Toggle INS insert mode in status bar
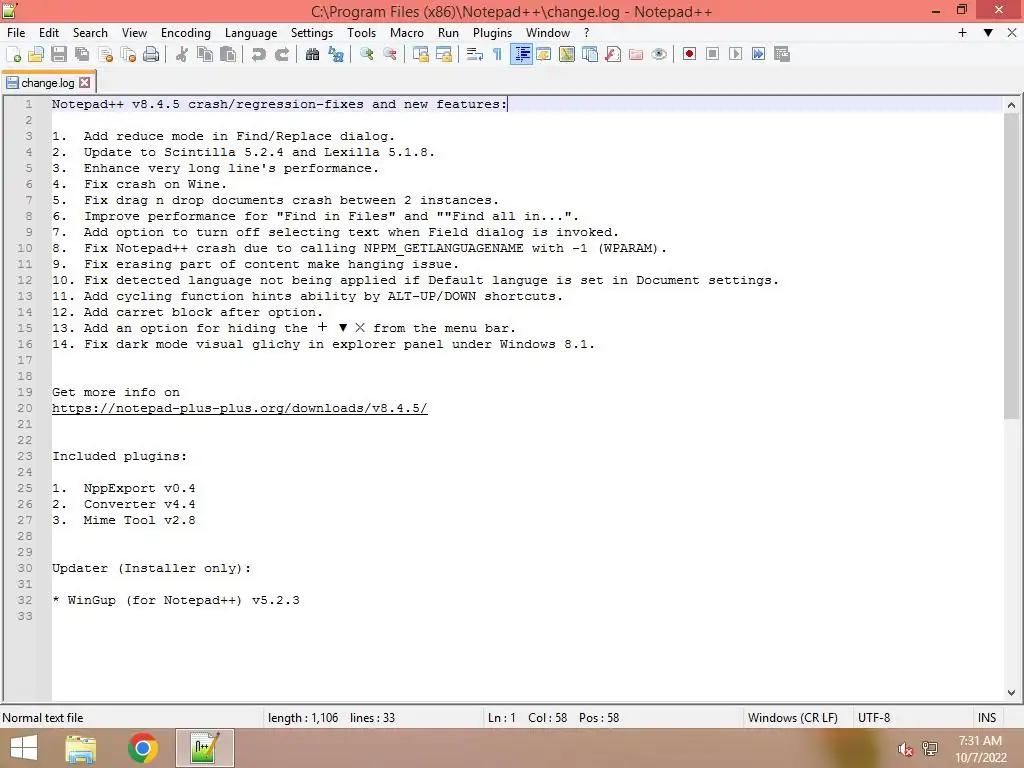 pos(987,718)
